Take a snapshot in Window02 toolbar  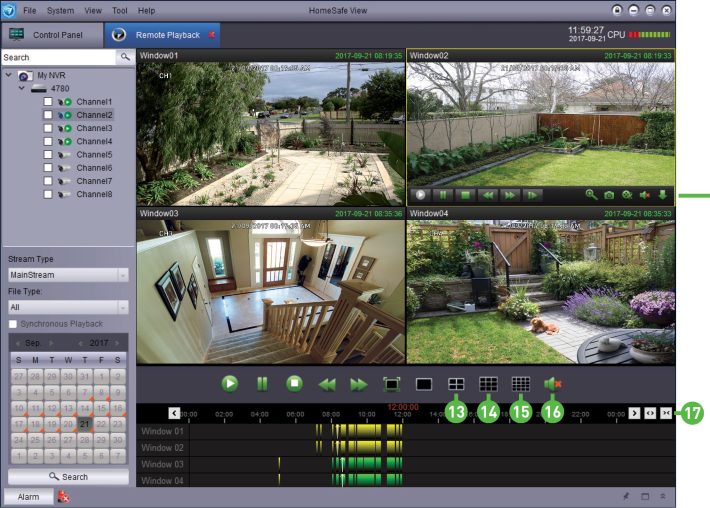pos(608,196)
